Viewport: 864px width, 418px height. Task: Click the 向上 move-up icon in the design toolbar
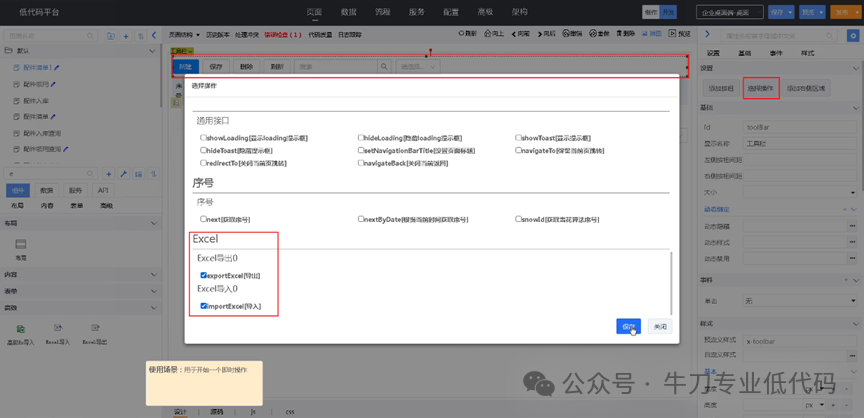pyautogui.click(x=487, y=34)
